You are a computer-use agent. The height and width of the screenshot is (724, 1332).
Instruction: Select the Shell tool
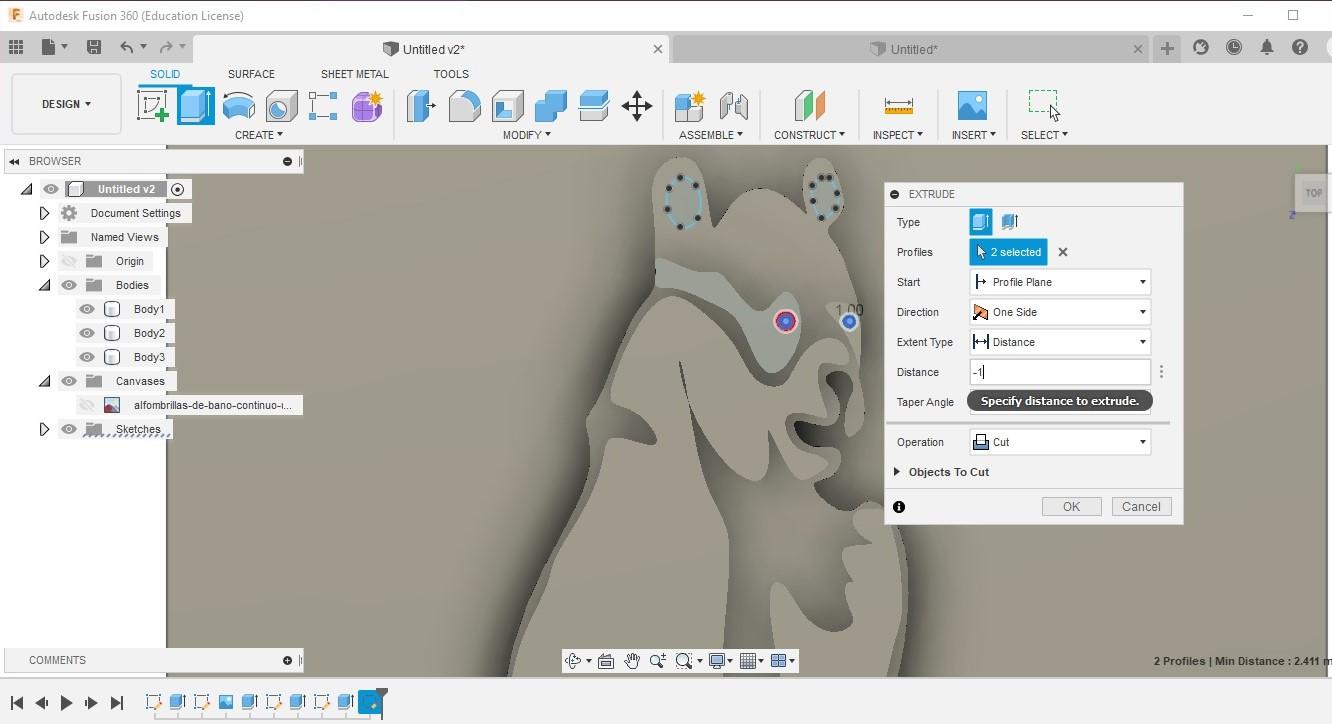(x=507, y=105)
